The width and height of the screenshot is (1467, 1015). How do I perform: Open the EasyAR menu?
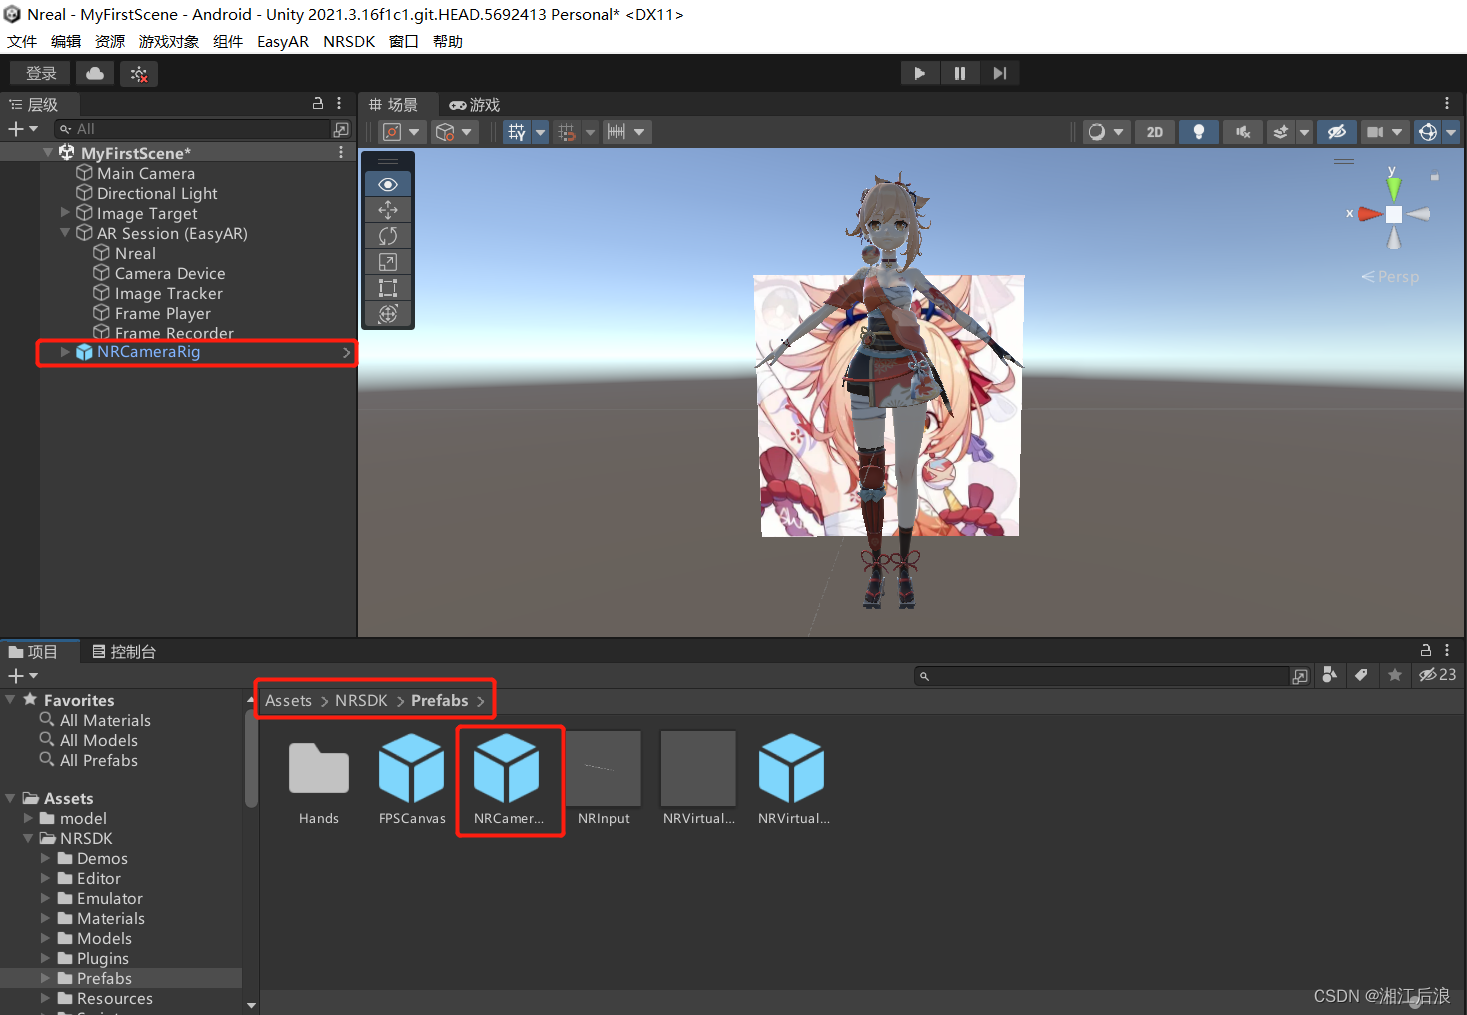[283, 42]
